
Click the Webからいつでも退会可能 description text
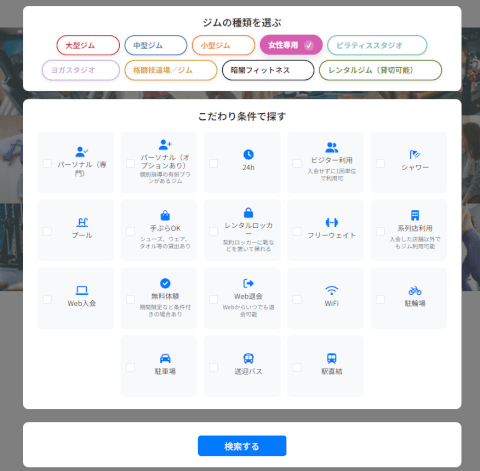point(248,311)
